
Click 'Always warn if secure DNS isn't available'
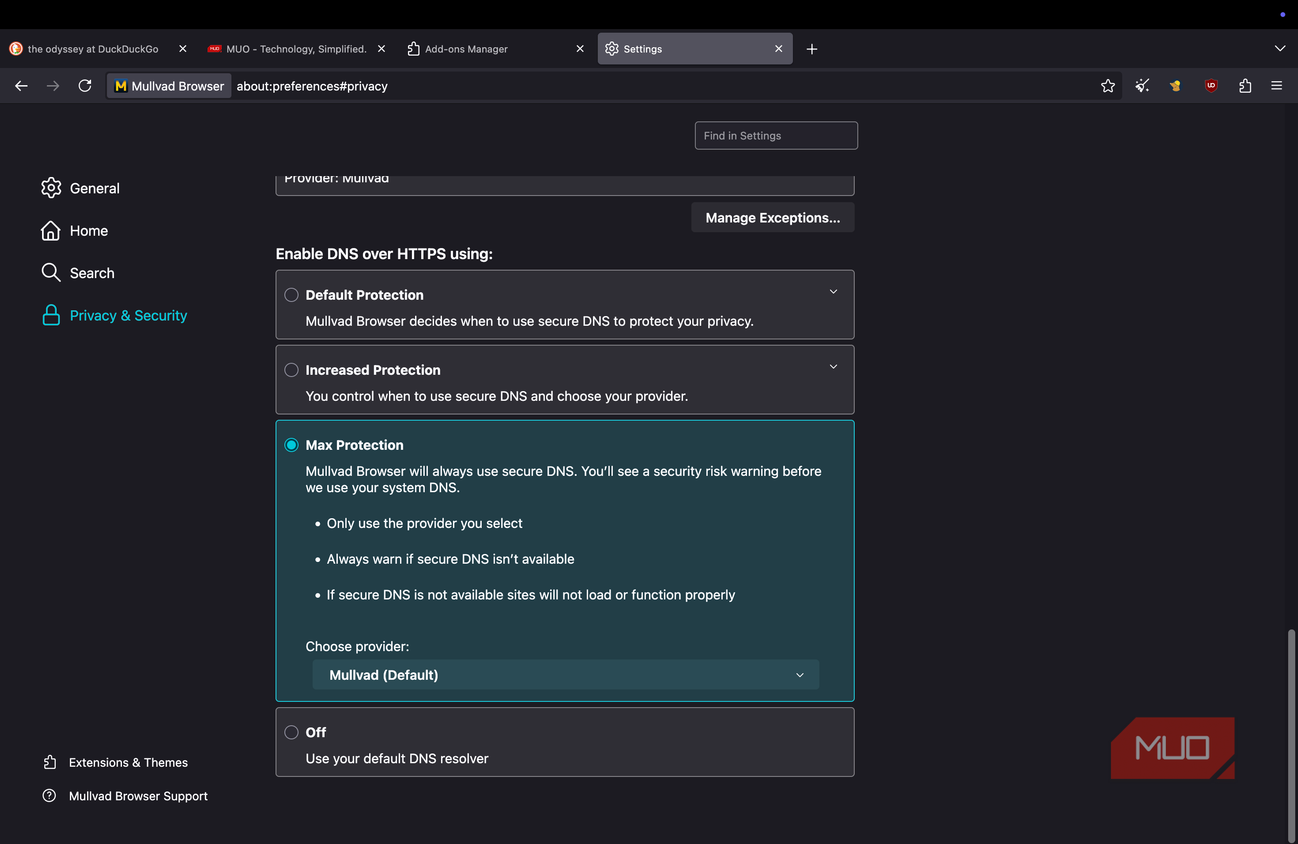(x=451, y=559)
